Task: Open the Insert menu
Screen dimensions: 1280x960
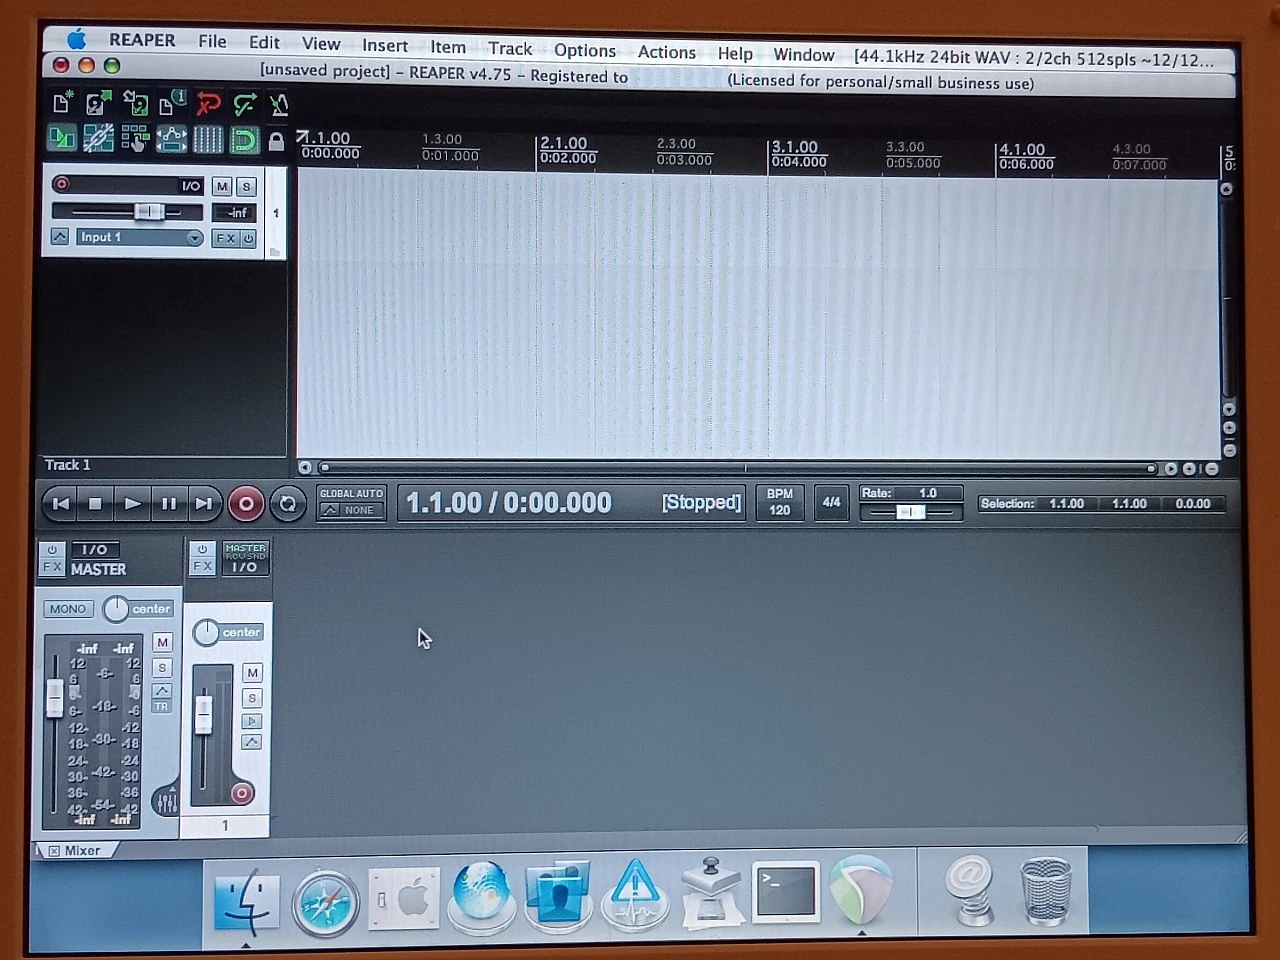Action: [x=385, y=45]
